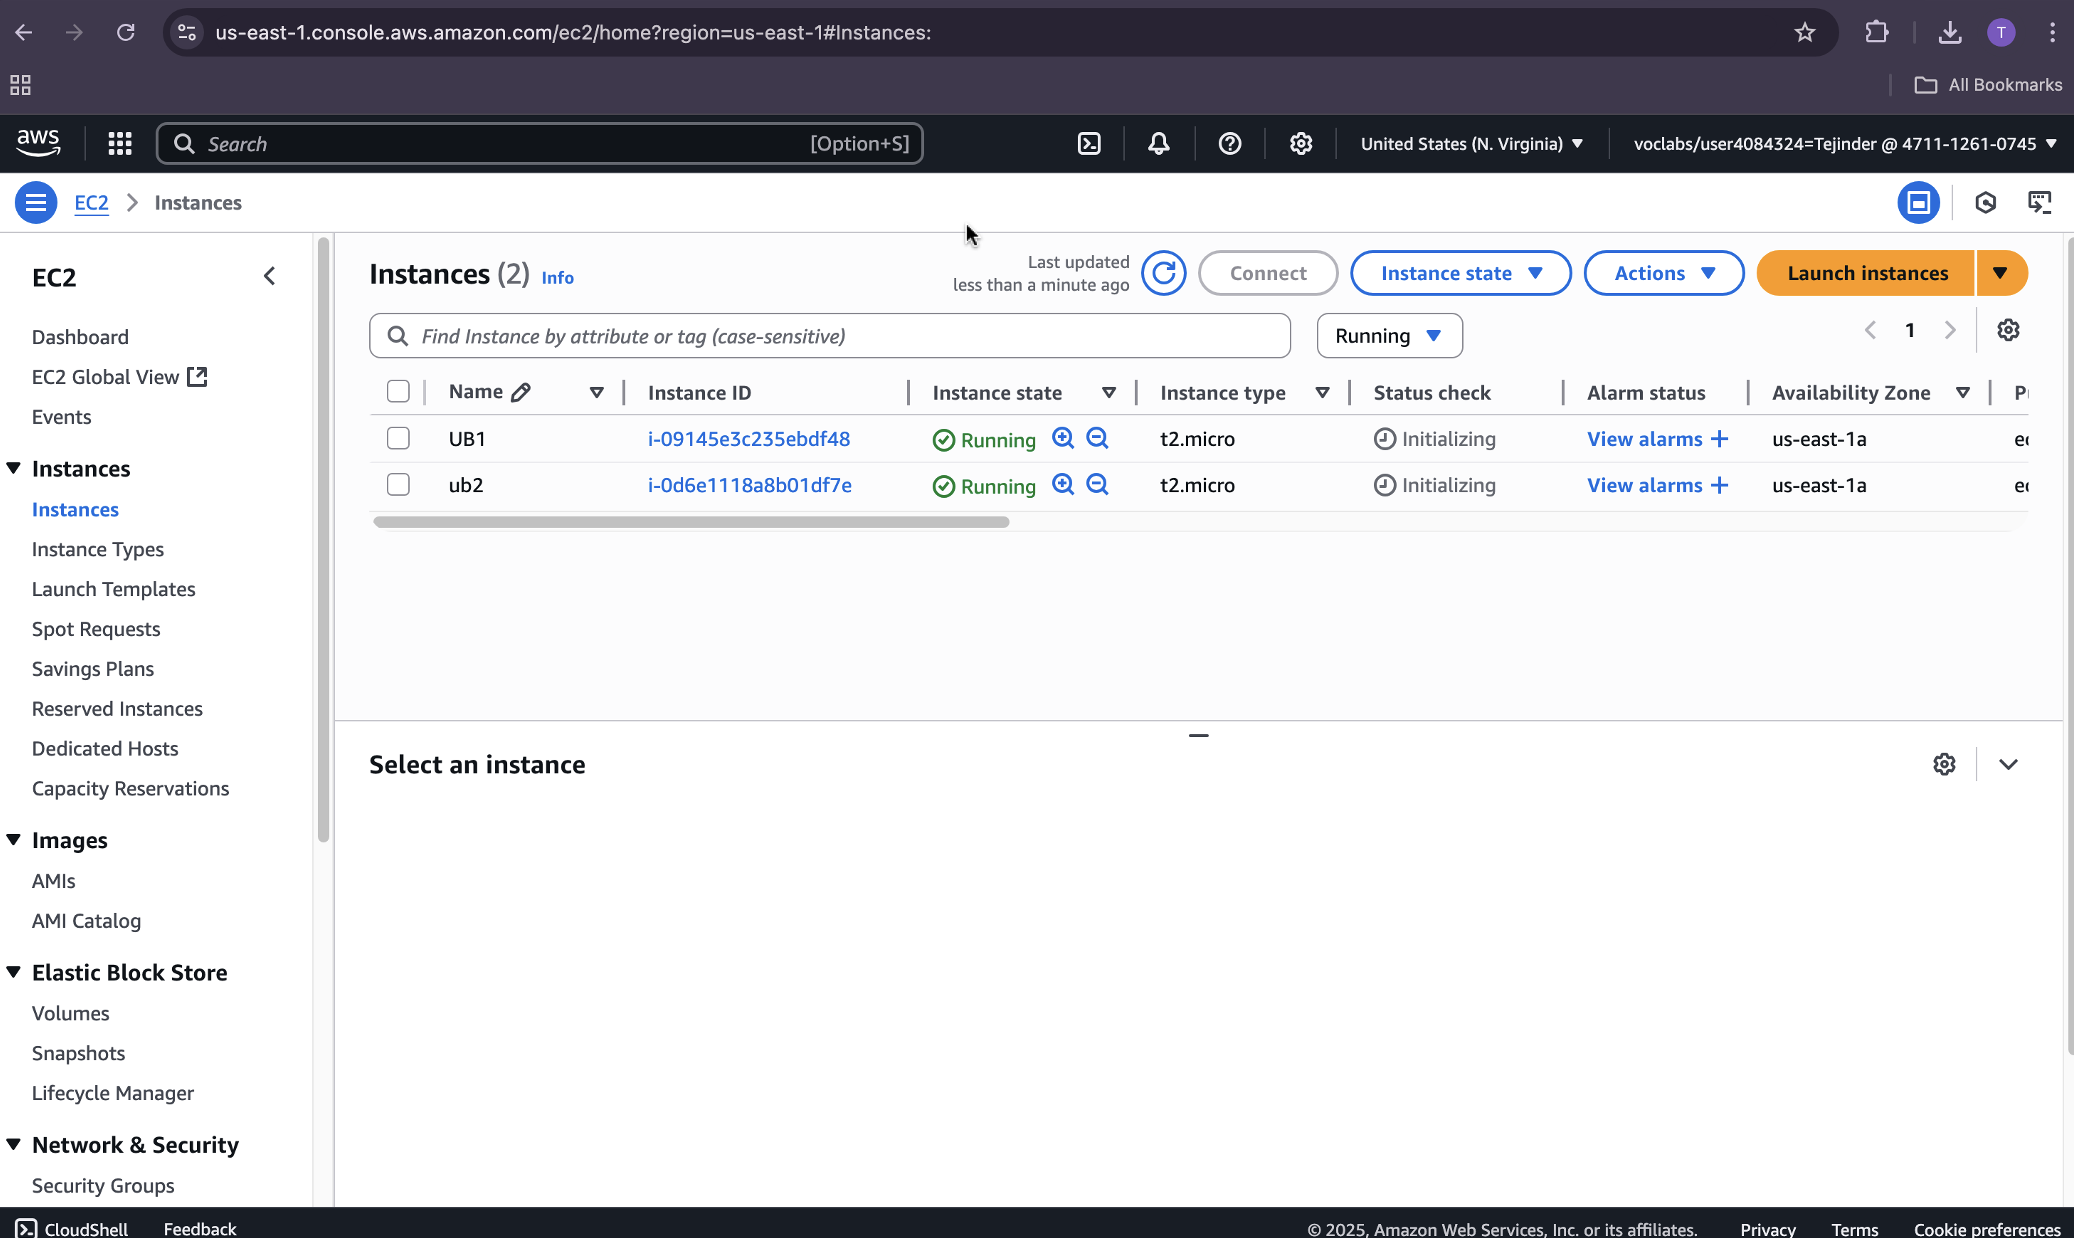Refresh the instances list
This screenshot has height=1238, width=2074.
click(x=1163, y=273)
